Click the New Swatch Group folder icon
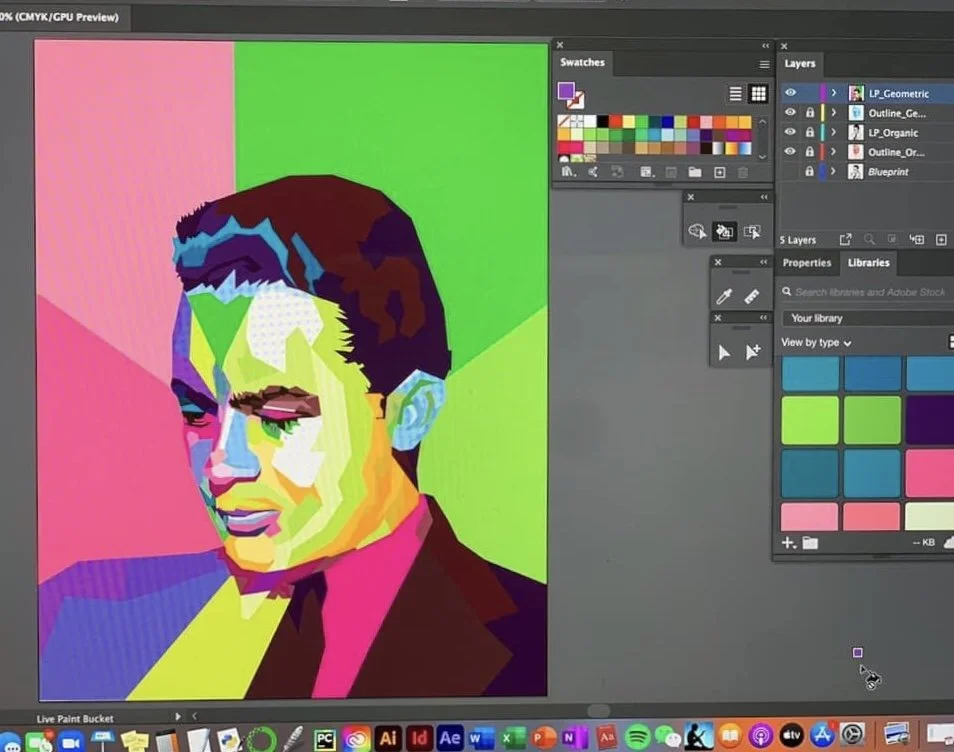The height and width of the screenshot is (752, 954). point(694,172)
